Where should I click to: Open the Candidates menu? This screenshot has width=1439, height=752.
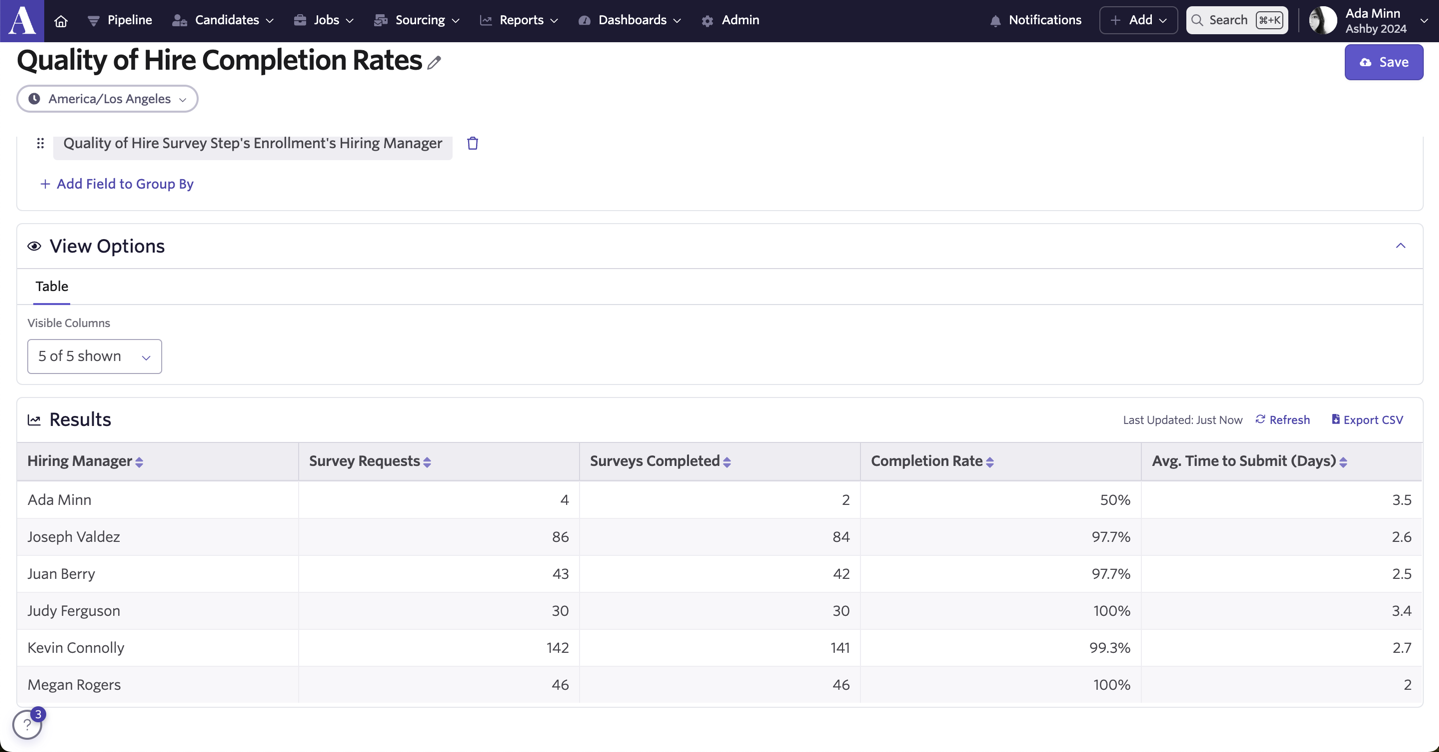click(x=223, y=20)
